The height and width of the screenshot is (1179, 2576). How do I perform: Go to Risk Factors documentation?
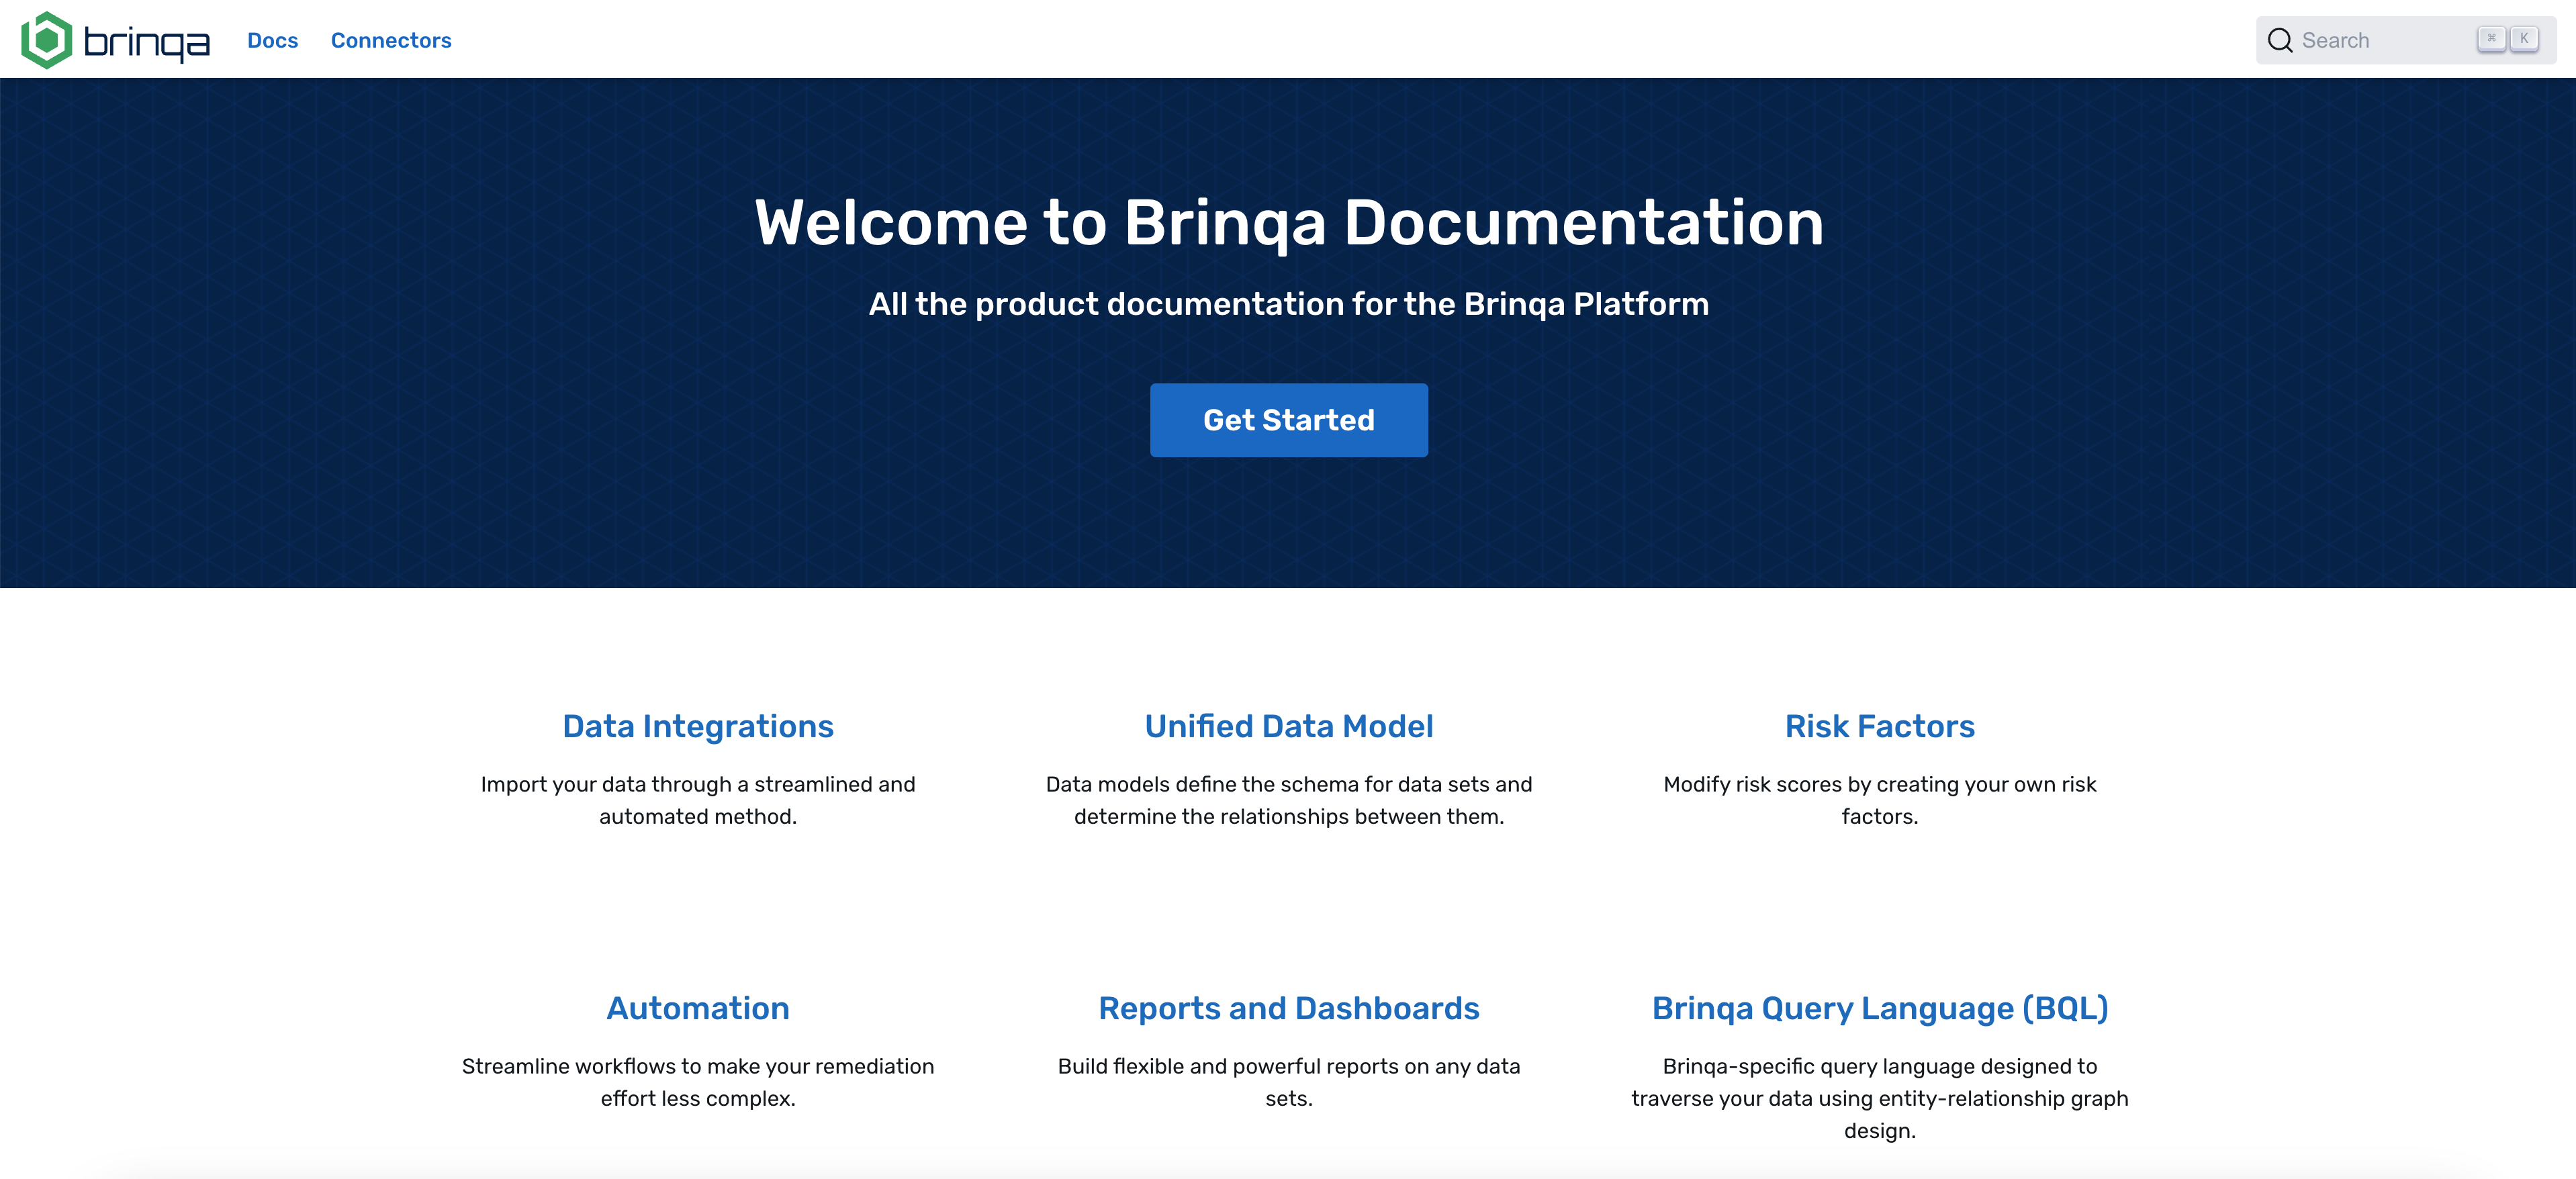click(x=1880, y=726)
